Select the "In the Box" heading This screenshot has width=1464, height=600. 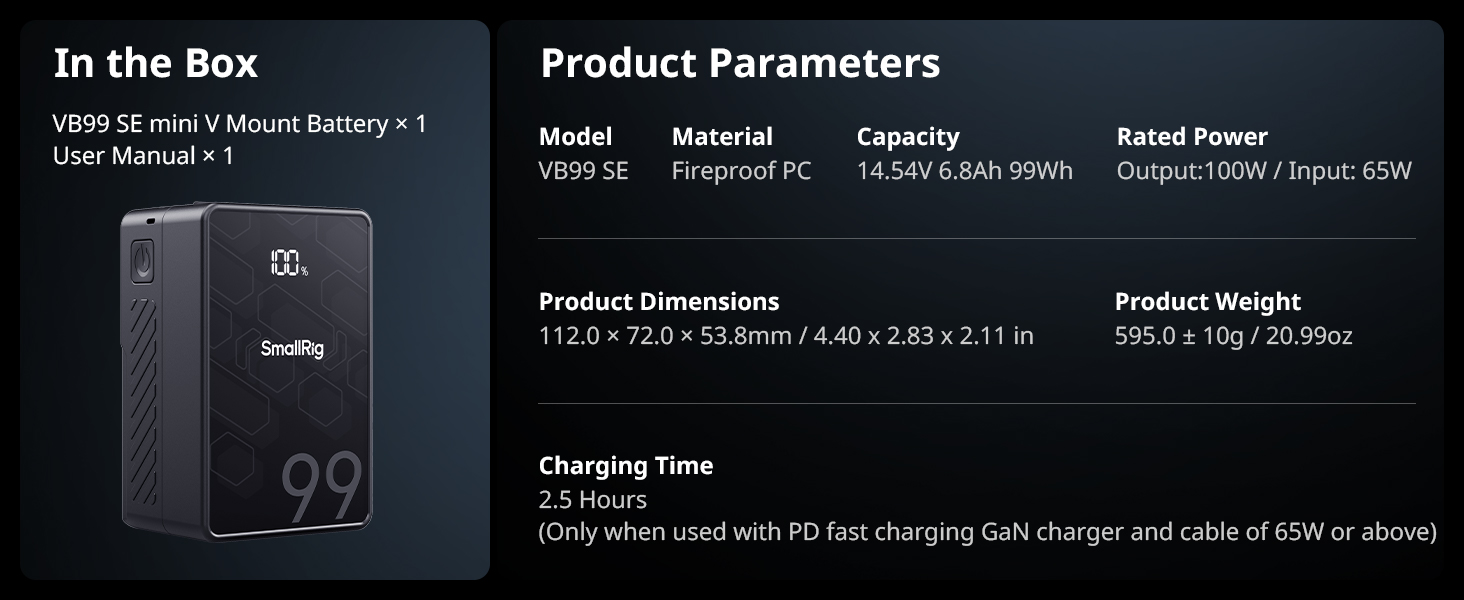coord(155,63)
